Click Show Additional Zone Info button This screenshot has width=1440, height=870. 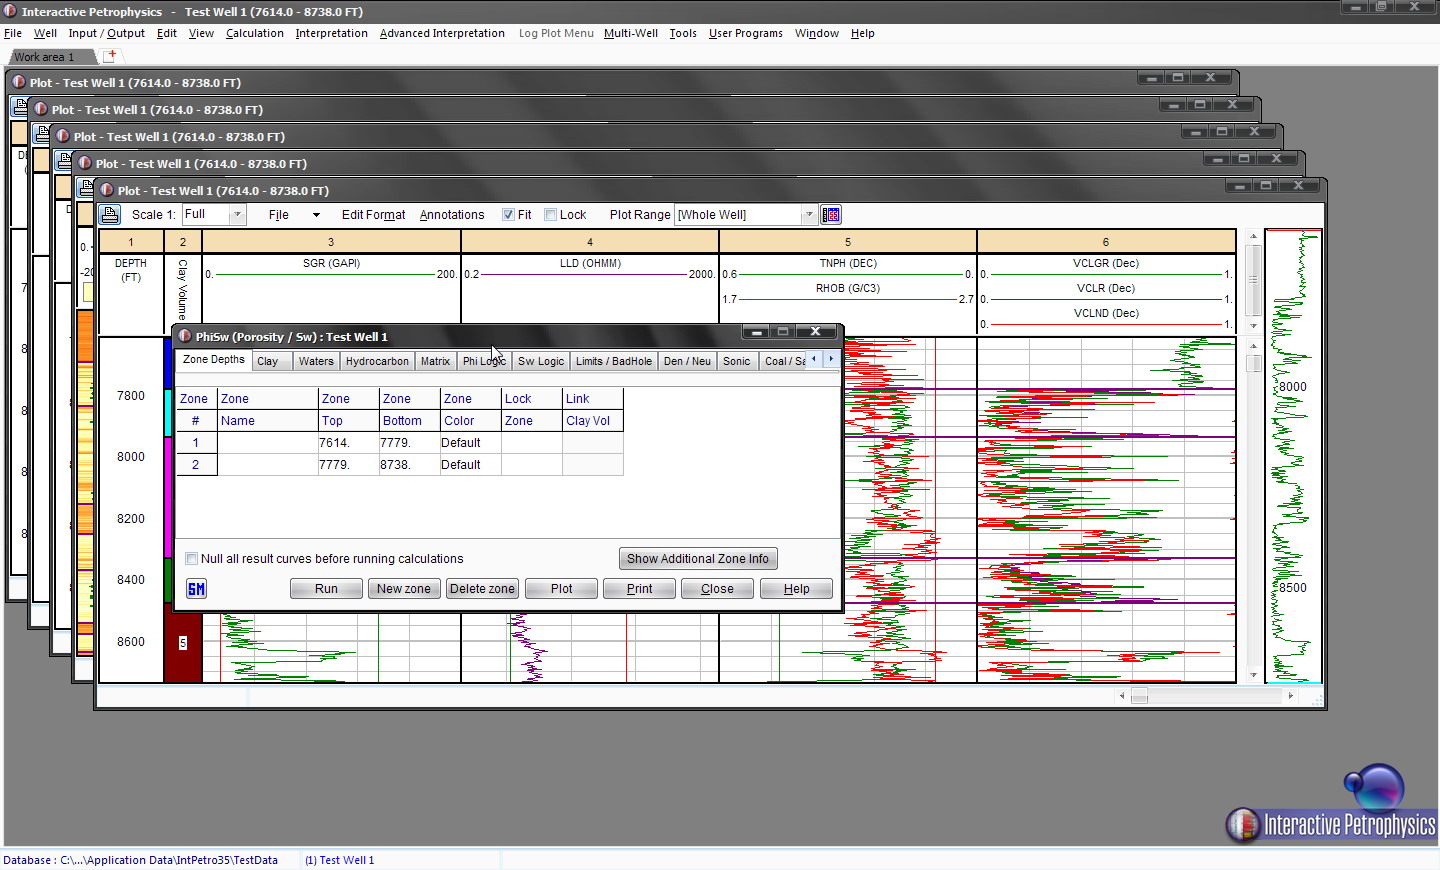click(698, 559)
